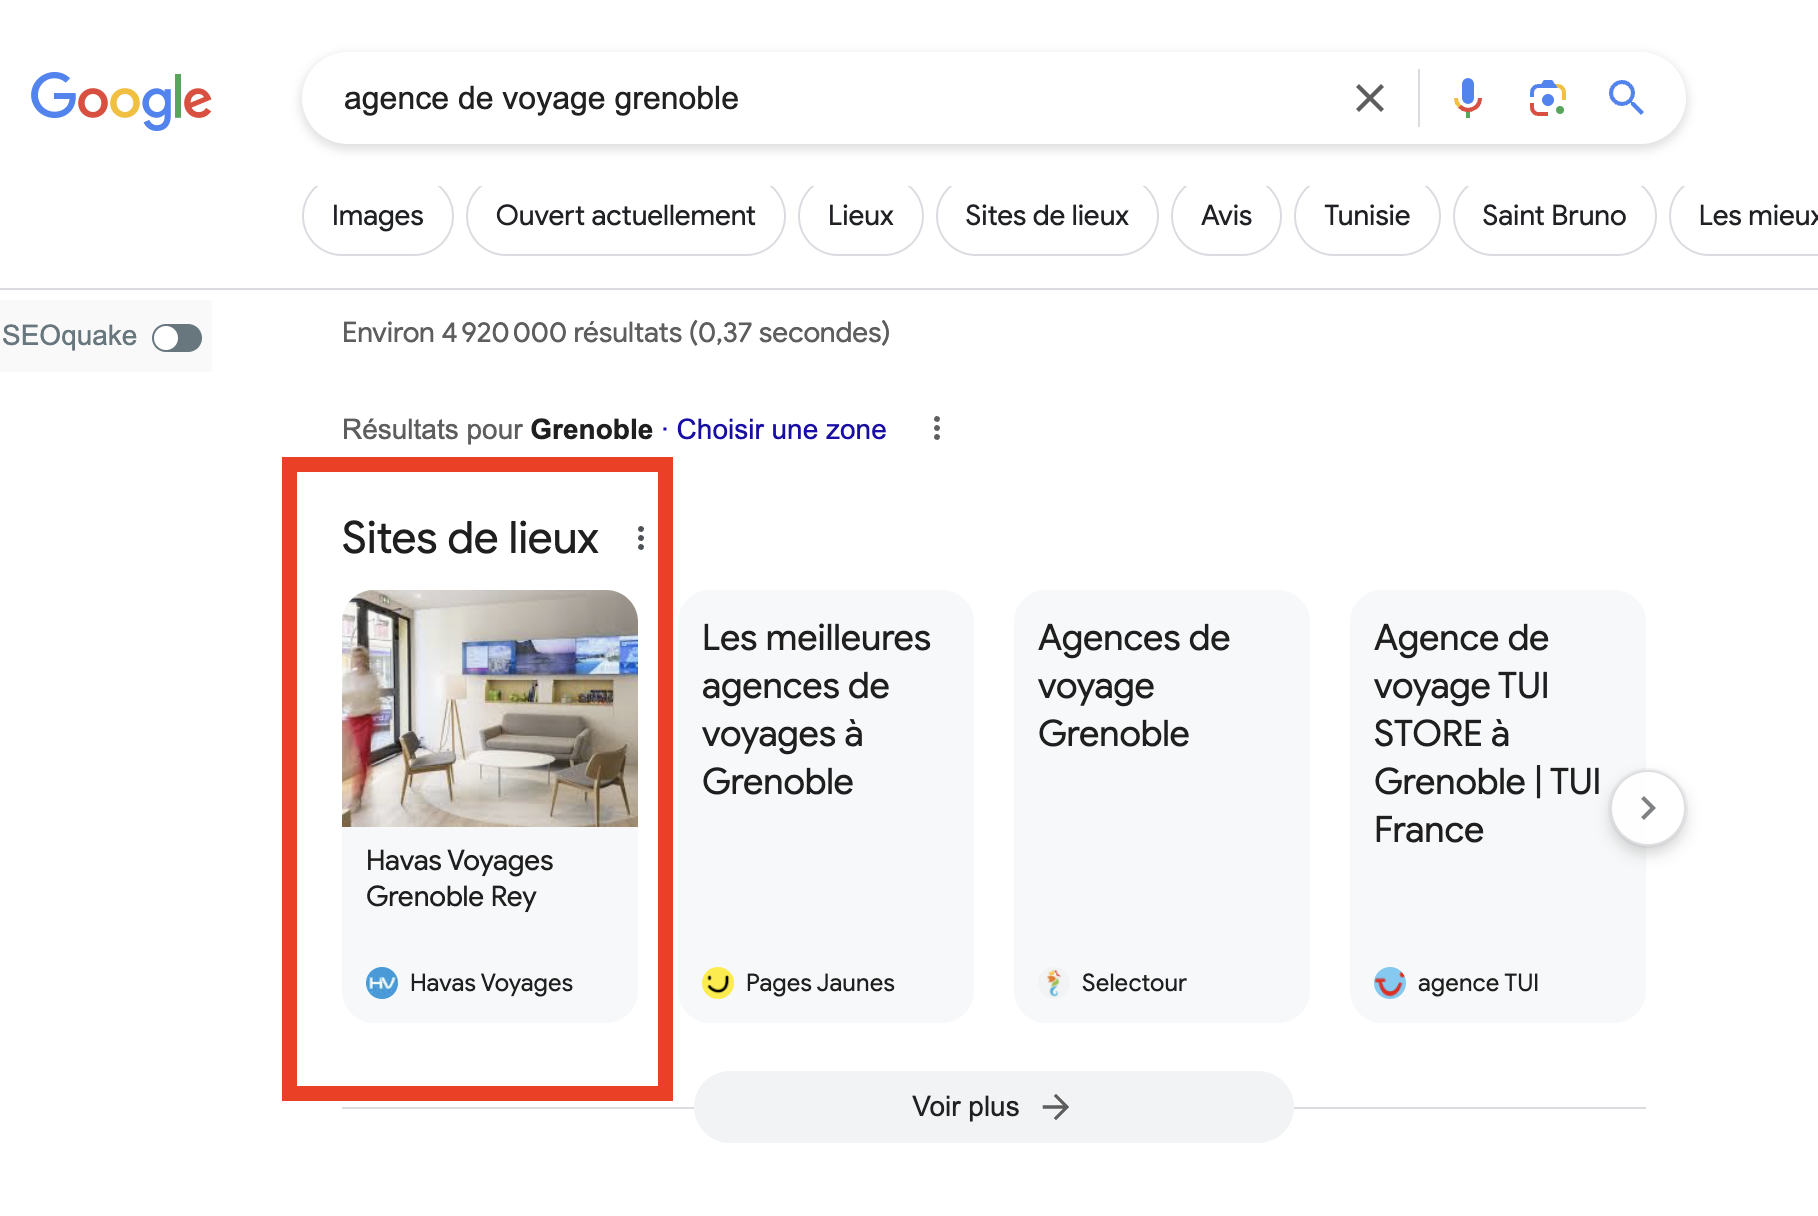1818x1216 pixels.
Task: Advance carousel with the right arrow
Action: click(1648, 808)
